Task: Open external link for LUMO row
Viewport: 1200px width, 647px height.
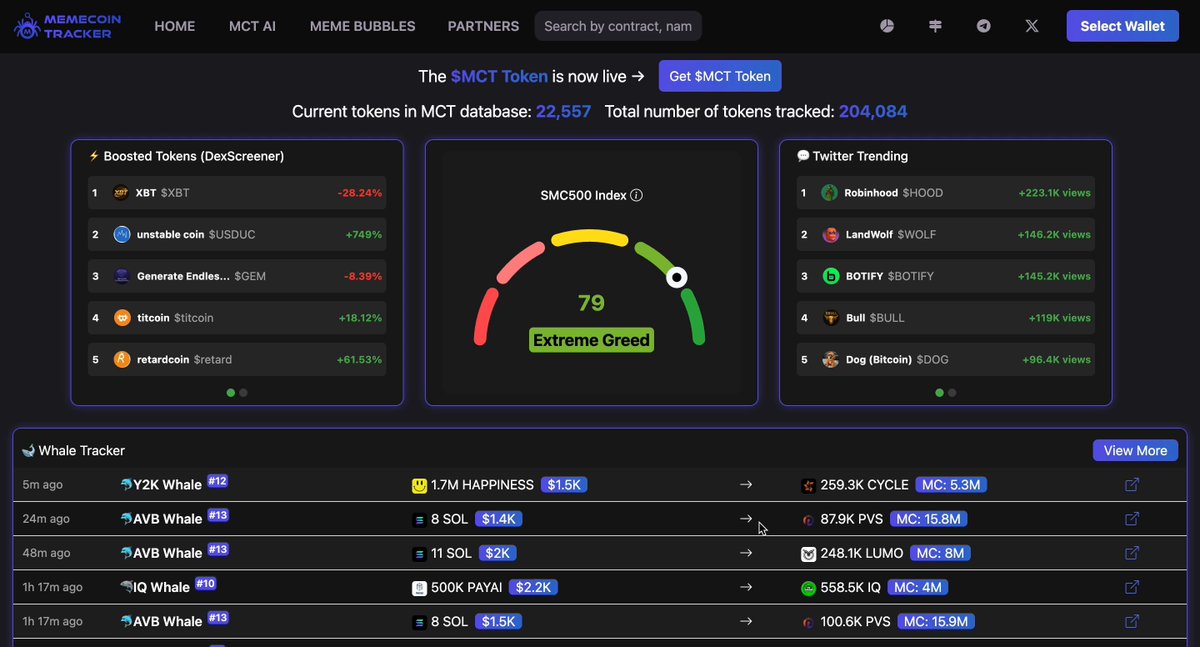Action: (1132, 553)
